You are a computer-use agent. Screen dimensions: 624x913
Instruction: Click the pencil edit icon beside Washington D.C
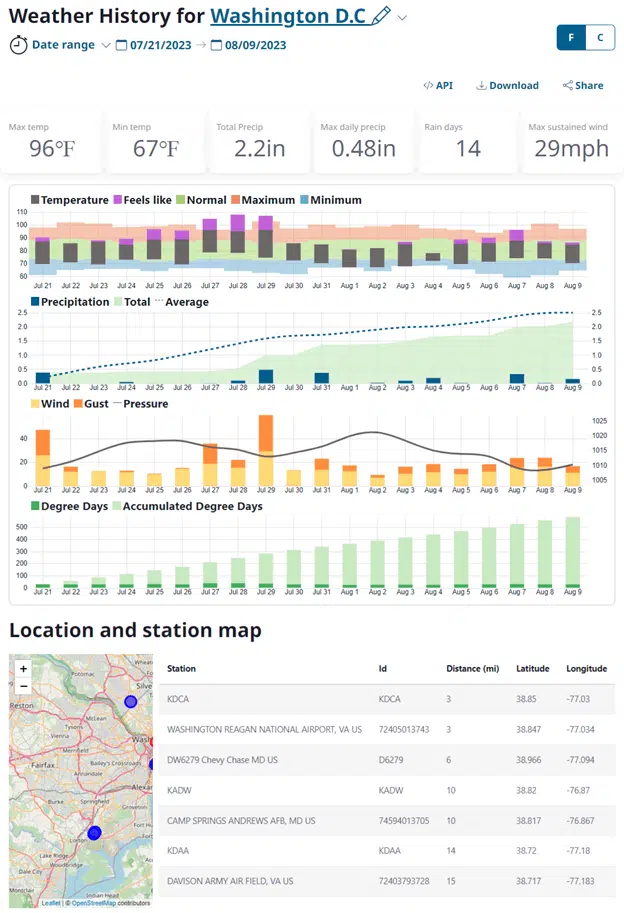[381, 17]
